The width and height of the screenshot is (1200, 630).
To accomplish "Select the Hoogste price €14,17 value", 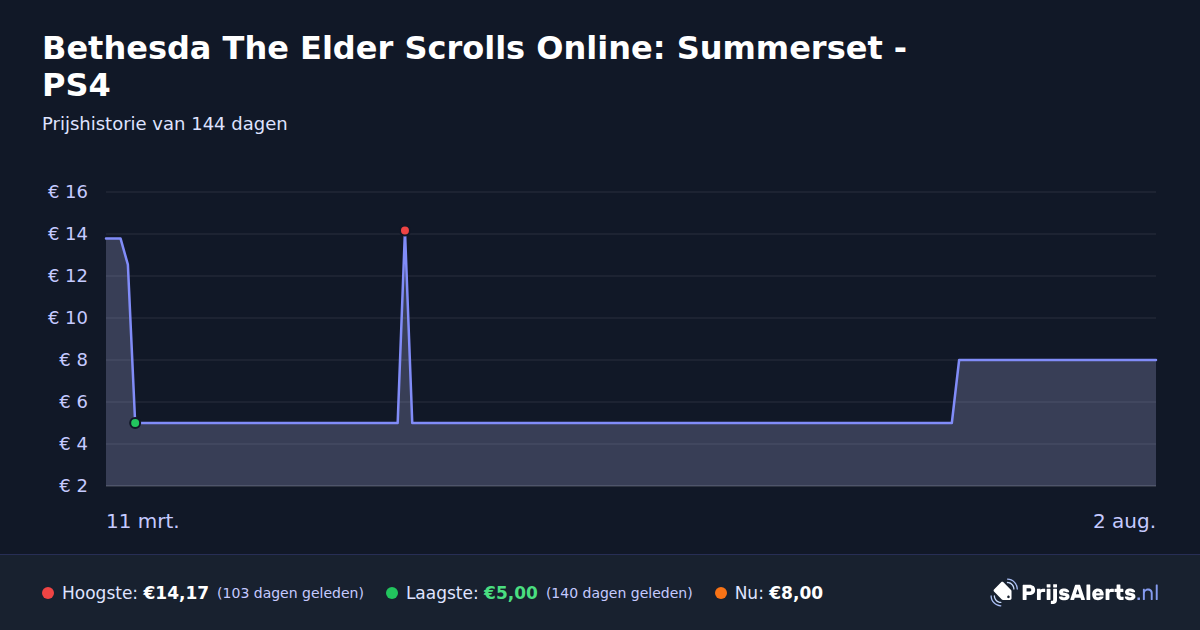I will pyautogui.click(x=176, y=593).
